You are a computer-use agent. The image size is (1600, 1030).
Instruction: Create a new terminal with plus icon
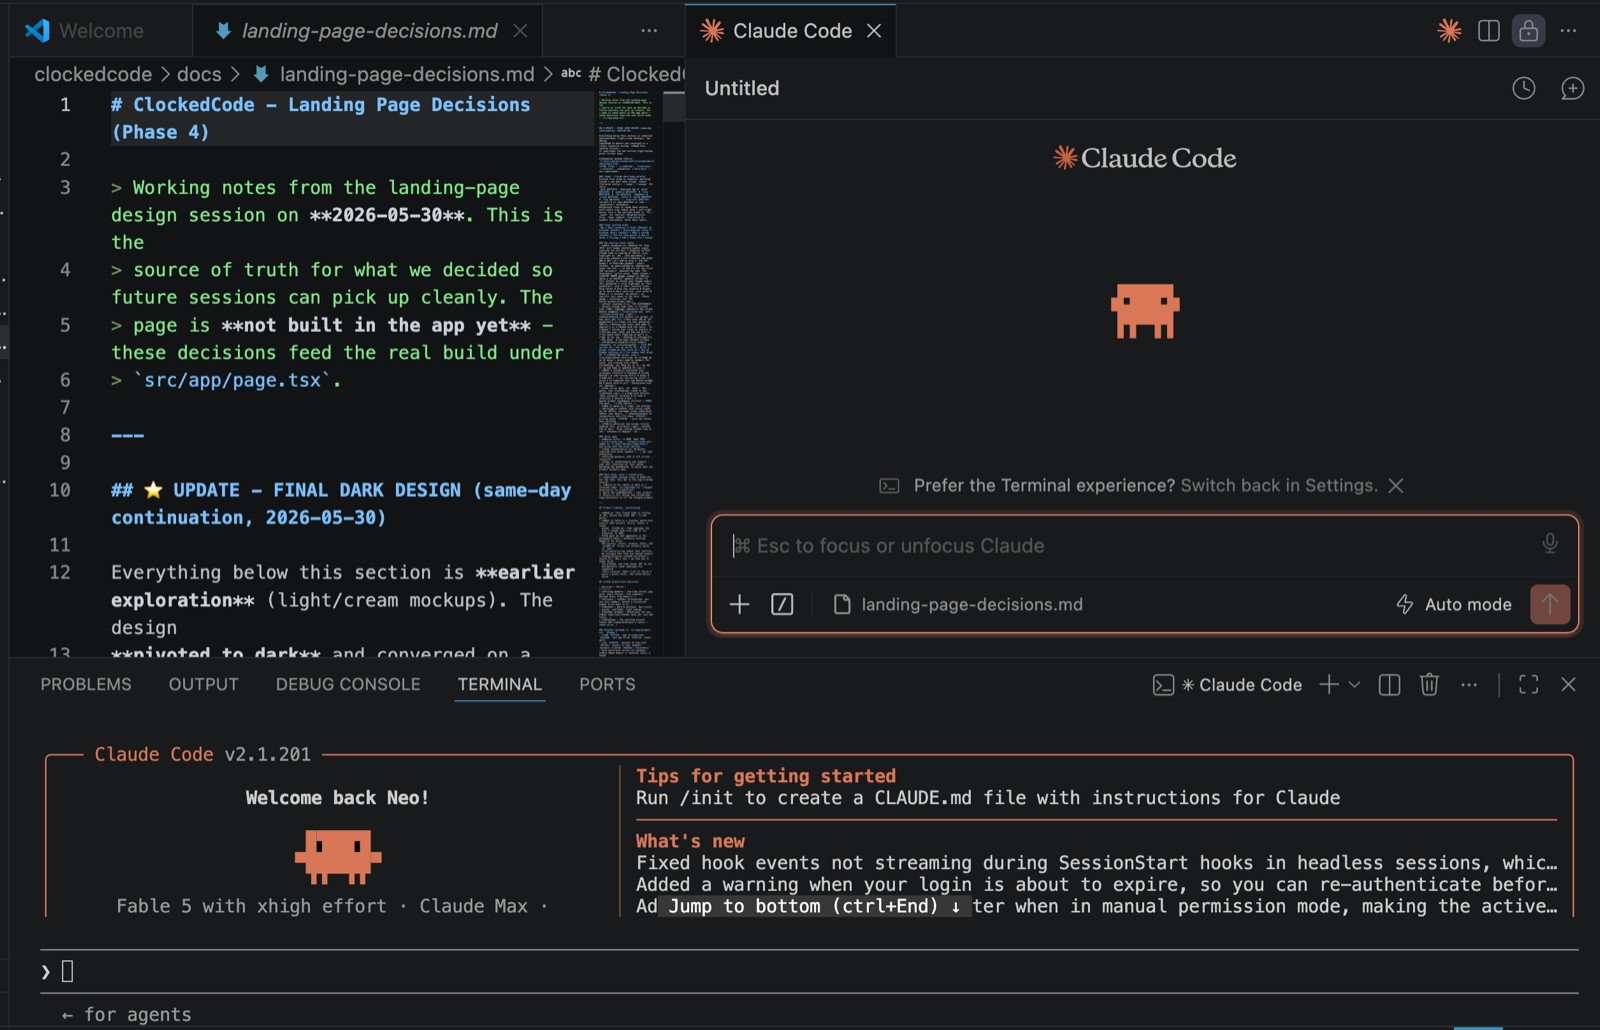pos(1329,684)
